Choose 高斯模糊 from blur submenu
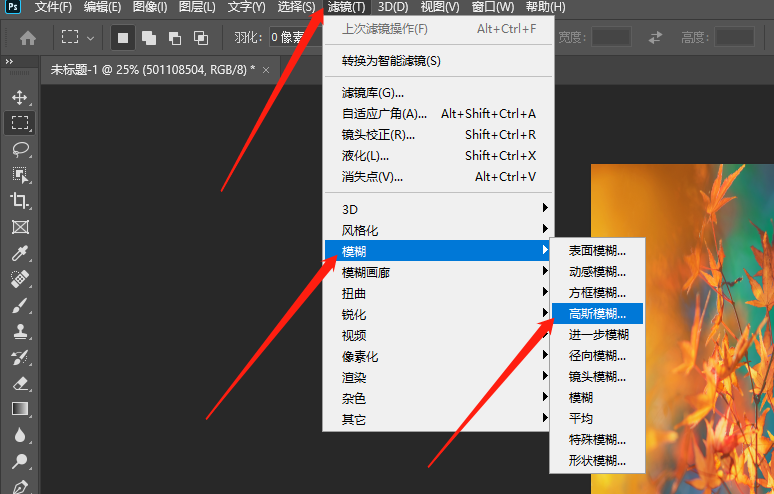Viewport: 774px width, 494px height. tap(597, 313)
